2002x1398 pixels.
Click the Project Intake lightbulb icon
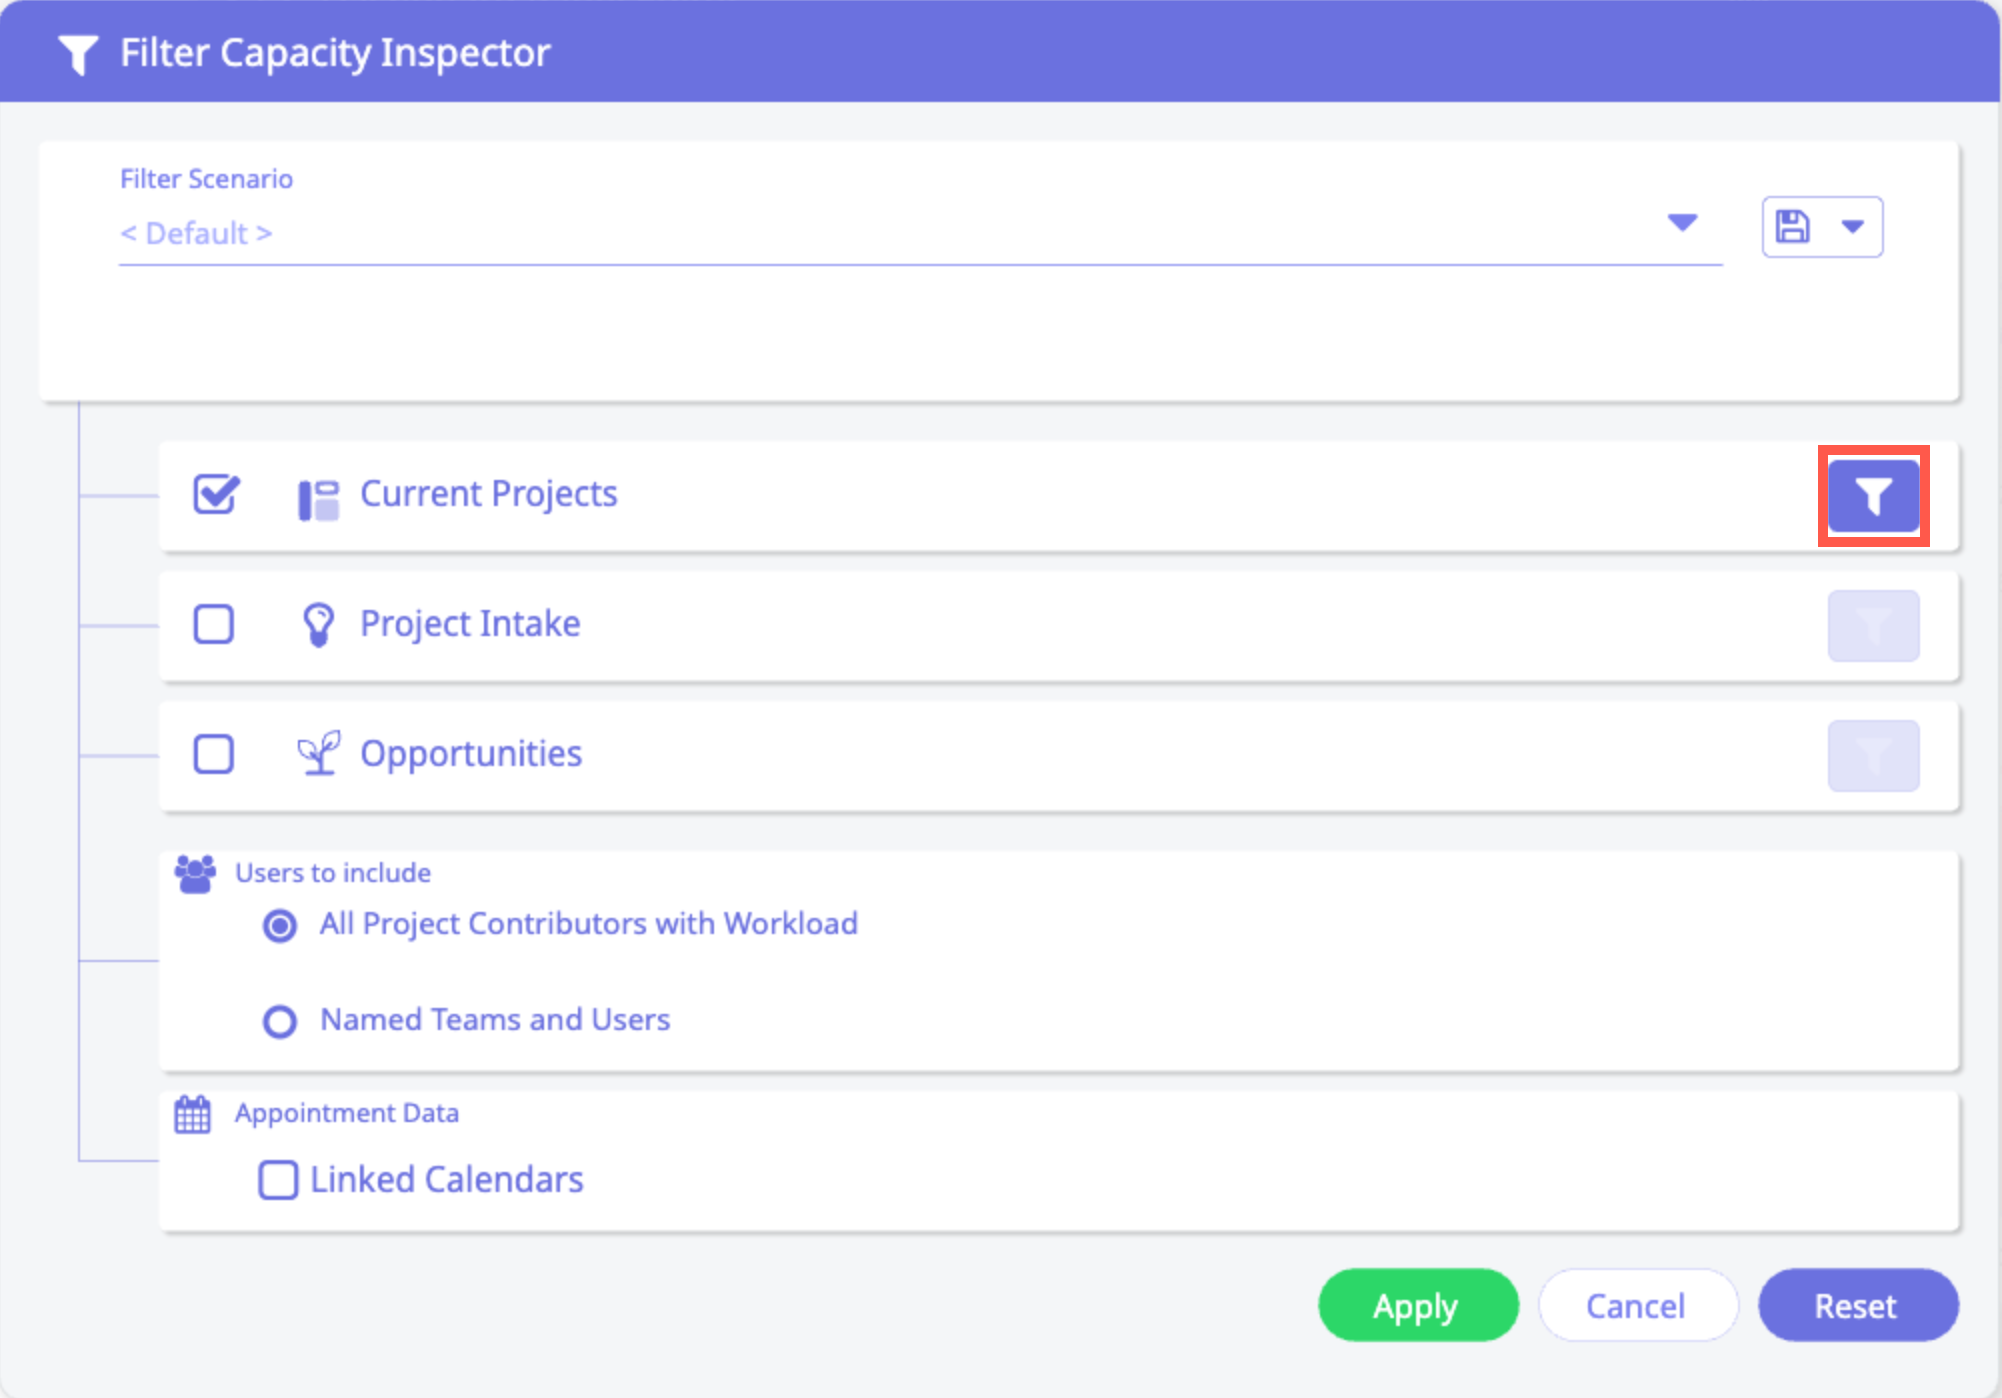[318, 625]
